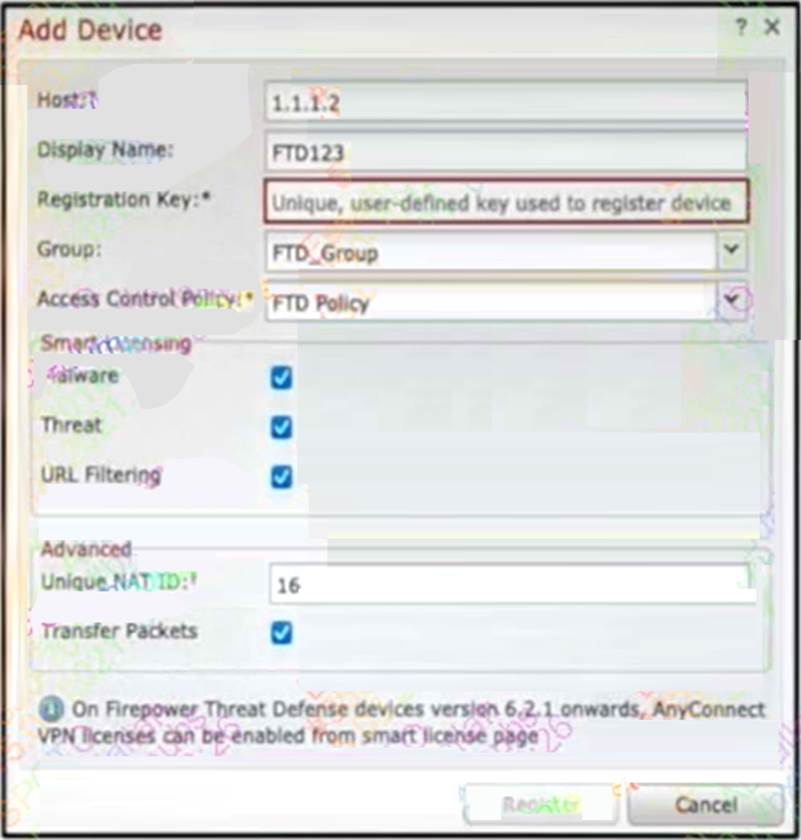Disable the URL Filtering checkbox
The image size is (801, 840).
click(x=281, y=477)
